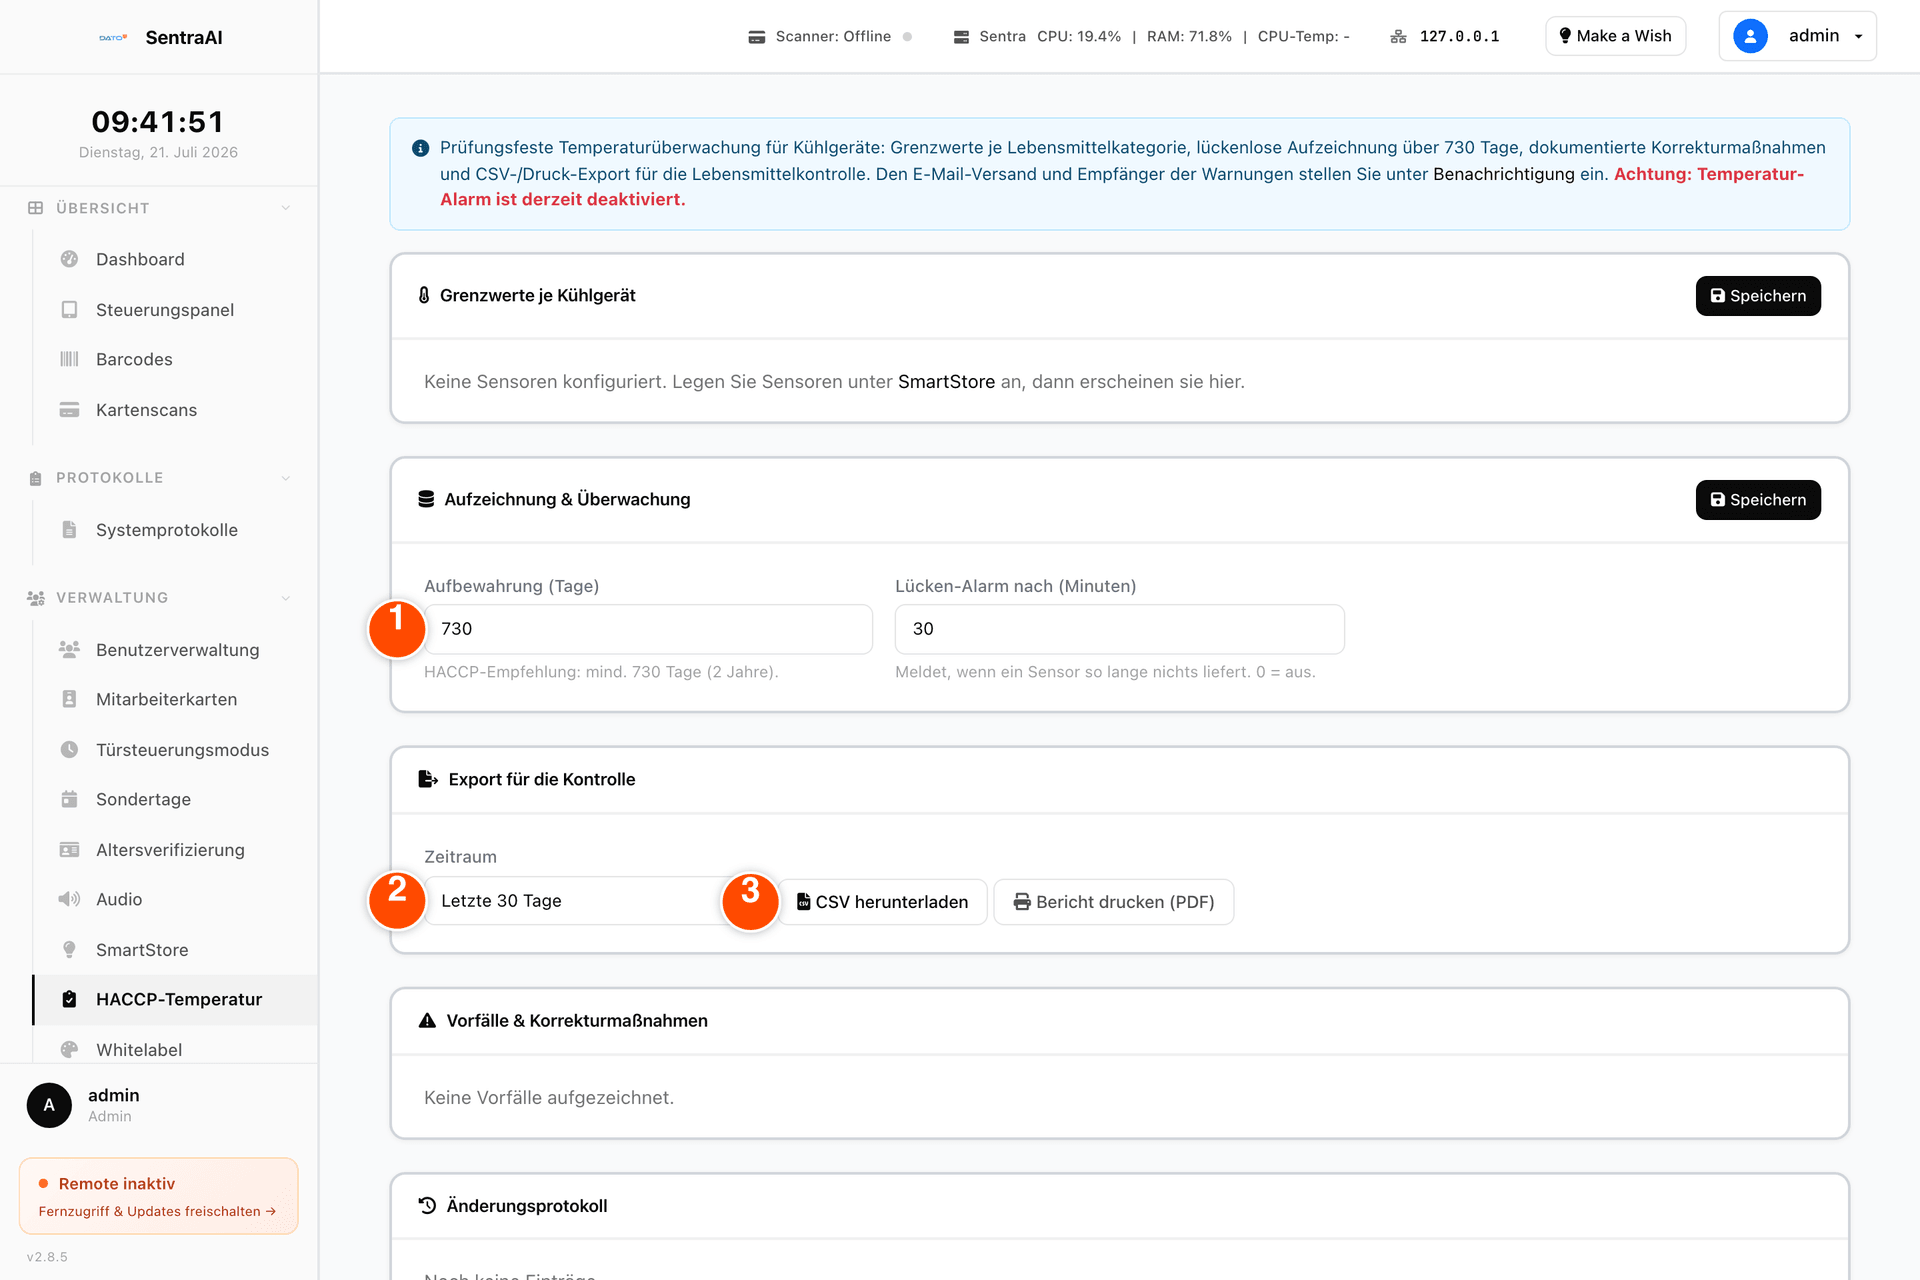Click the Barcodes icon in sidebar
Viewport: 1920px width, 1280px height.
tap(69, 359)
